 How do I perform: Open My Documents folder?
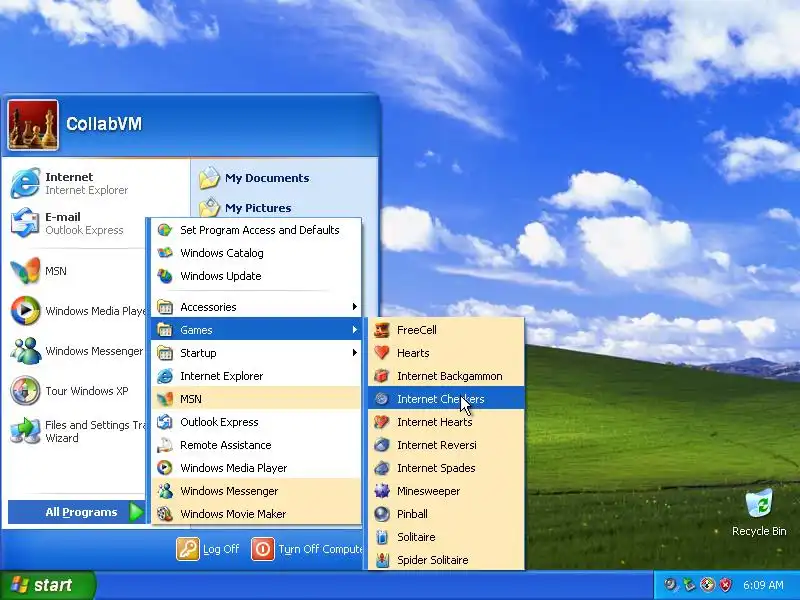(x=254, y=178)
